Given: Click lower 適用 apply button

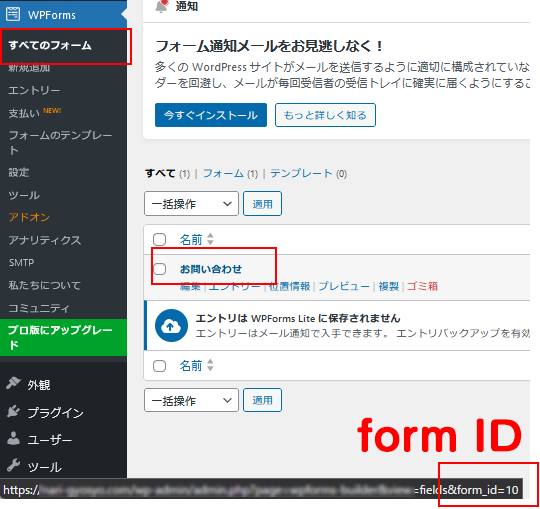Looking at the screenshot, I should pos(262,400).
